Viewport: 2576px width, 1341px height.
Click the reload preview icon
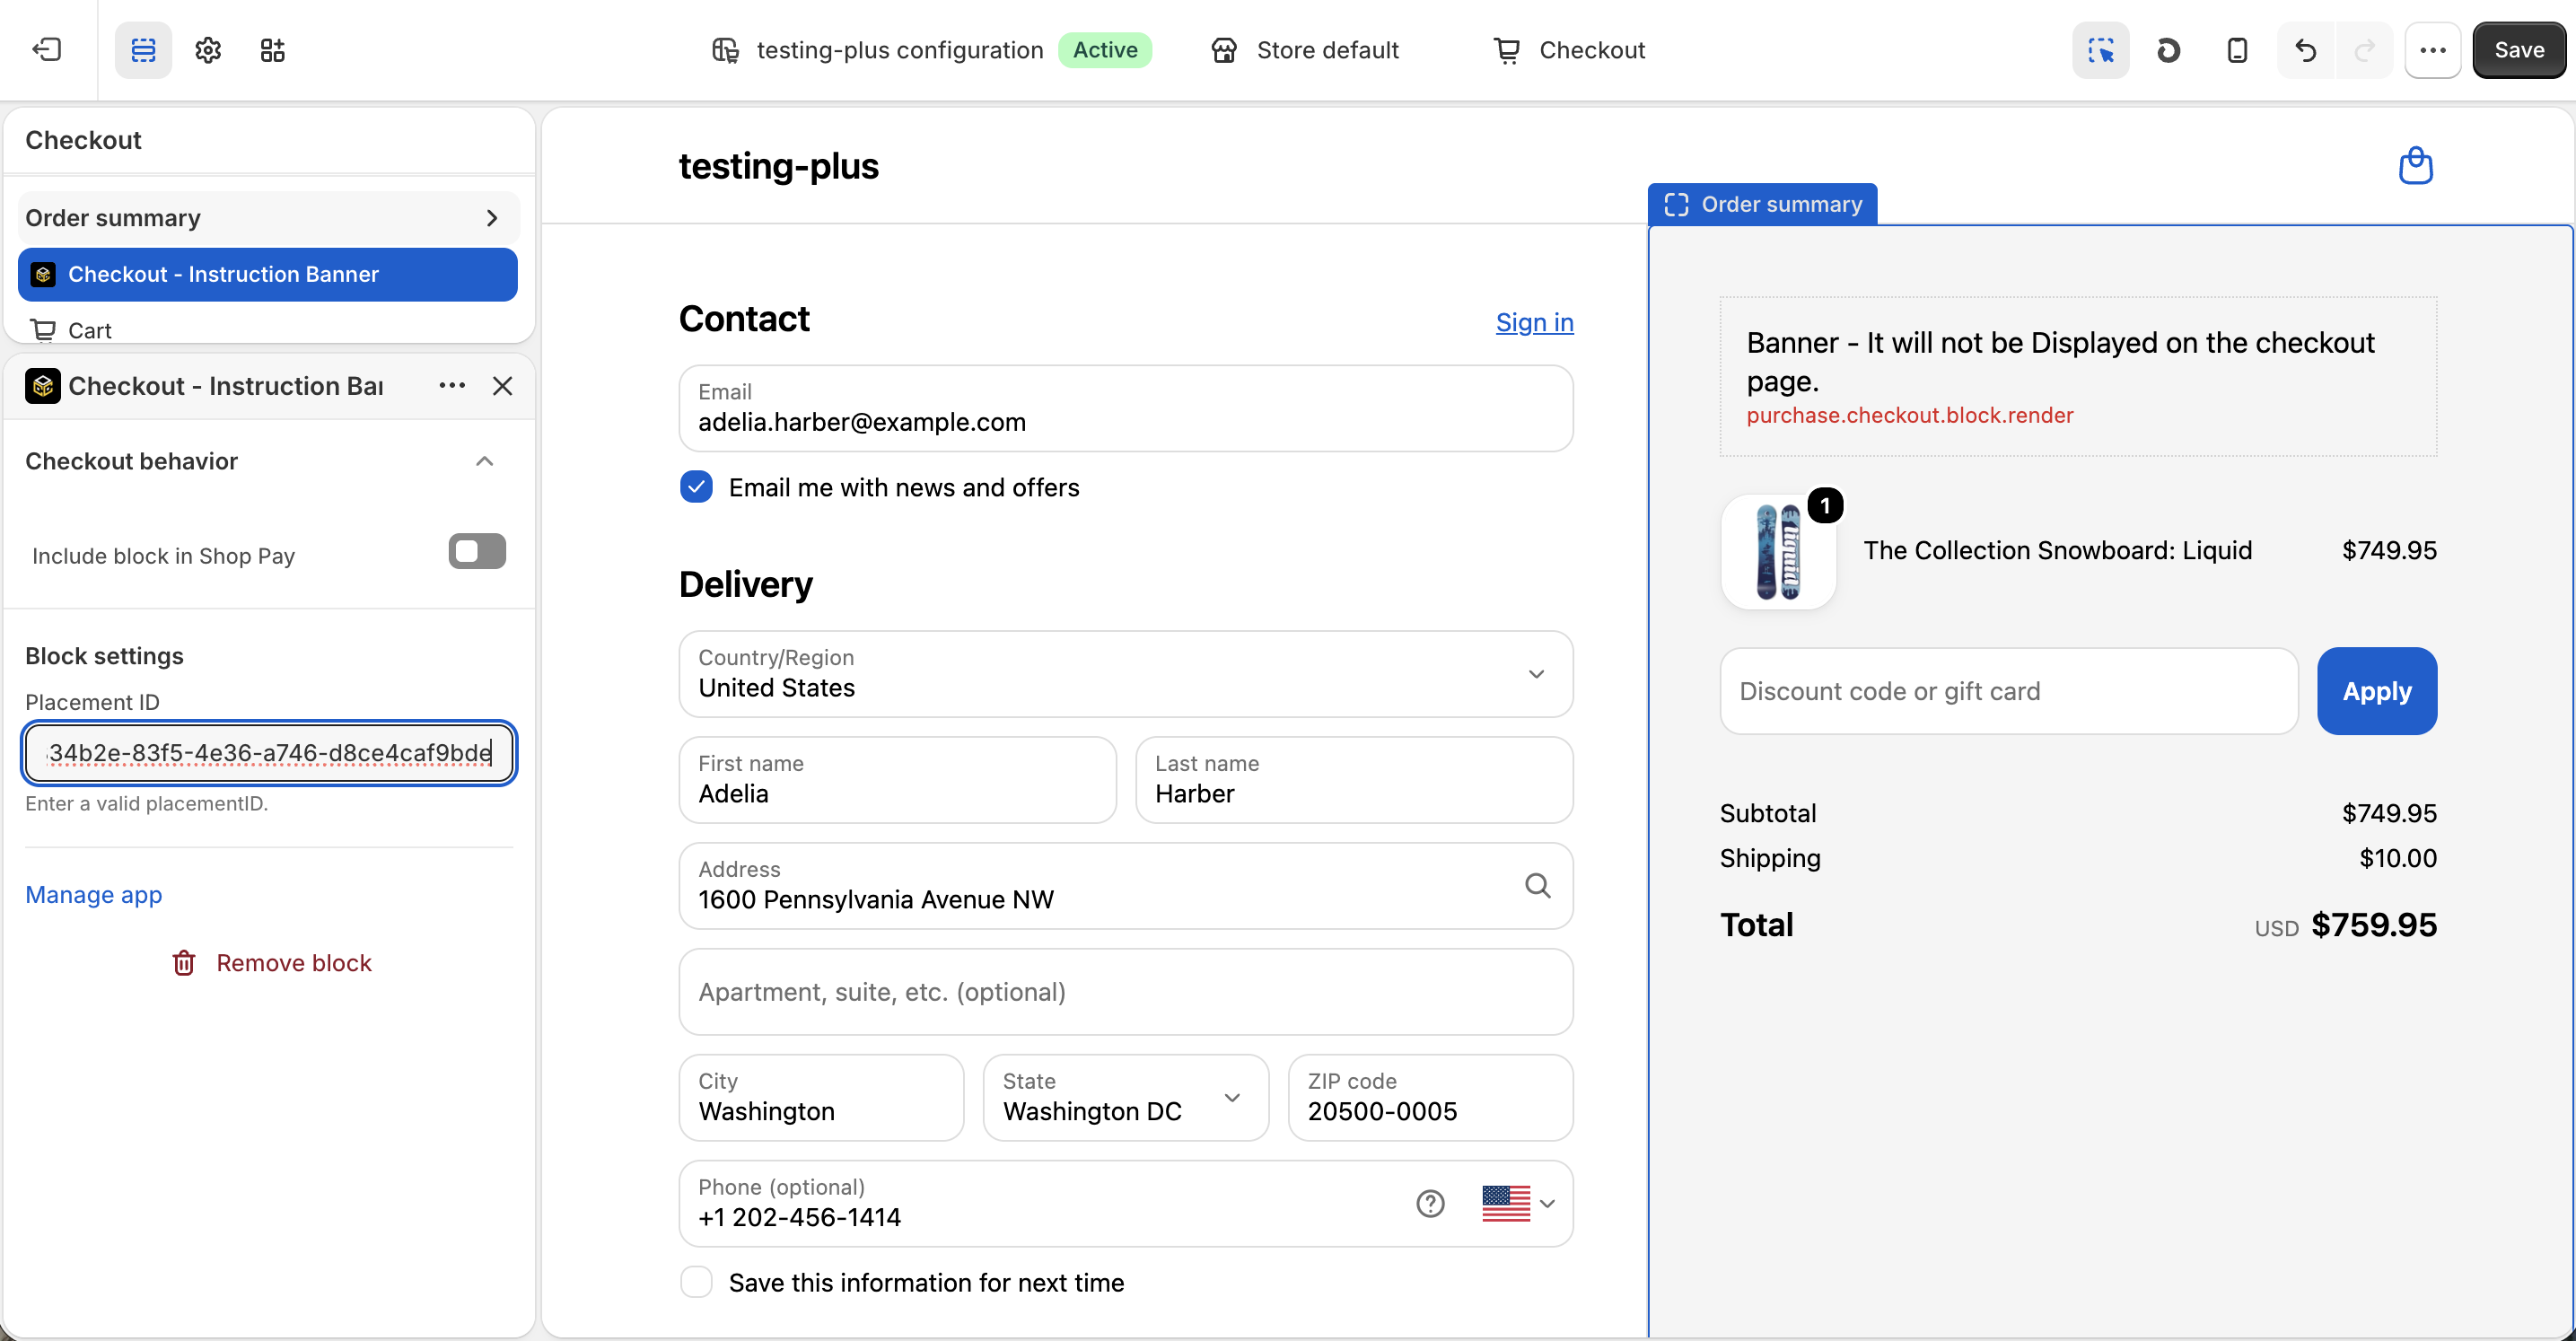[2168, 50]
